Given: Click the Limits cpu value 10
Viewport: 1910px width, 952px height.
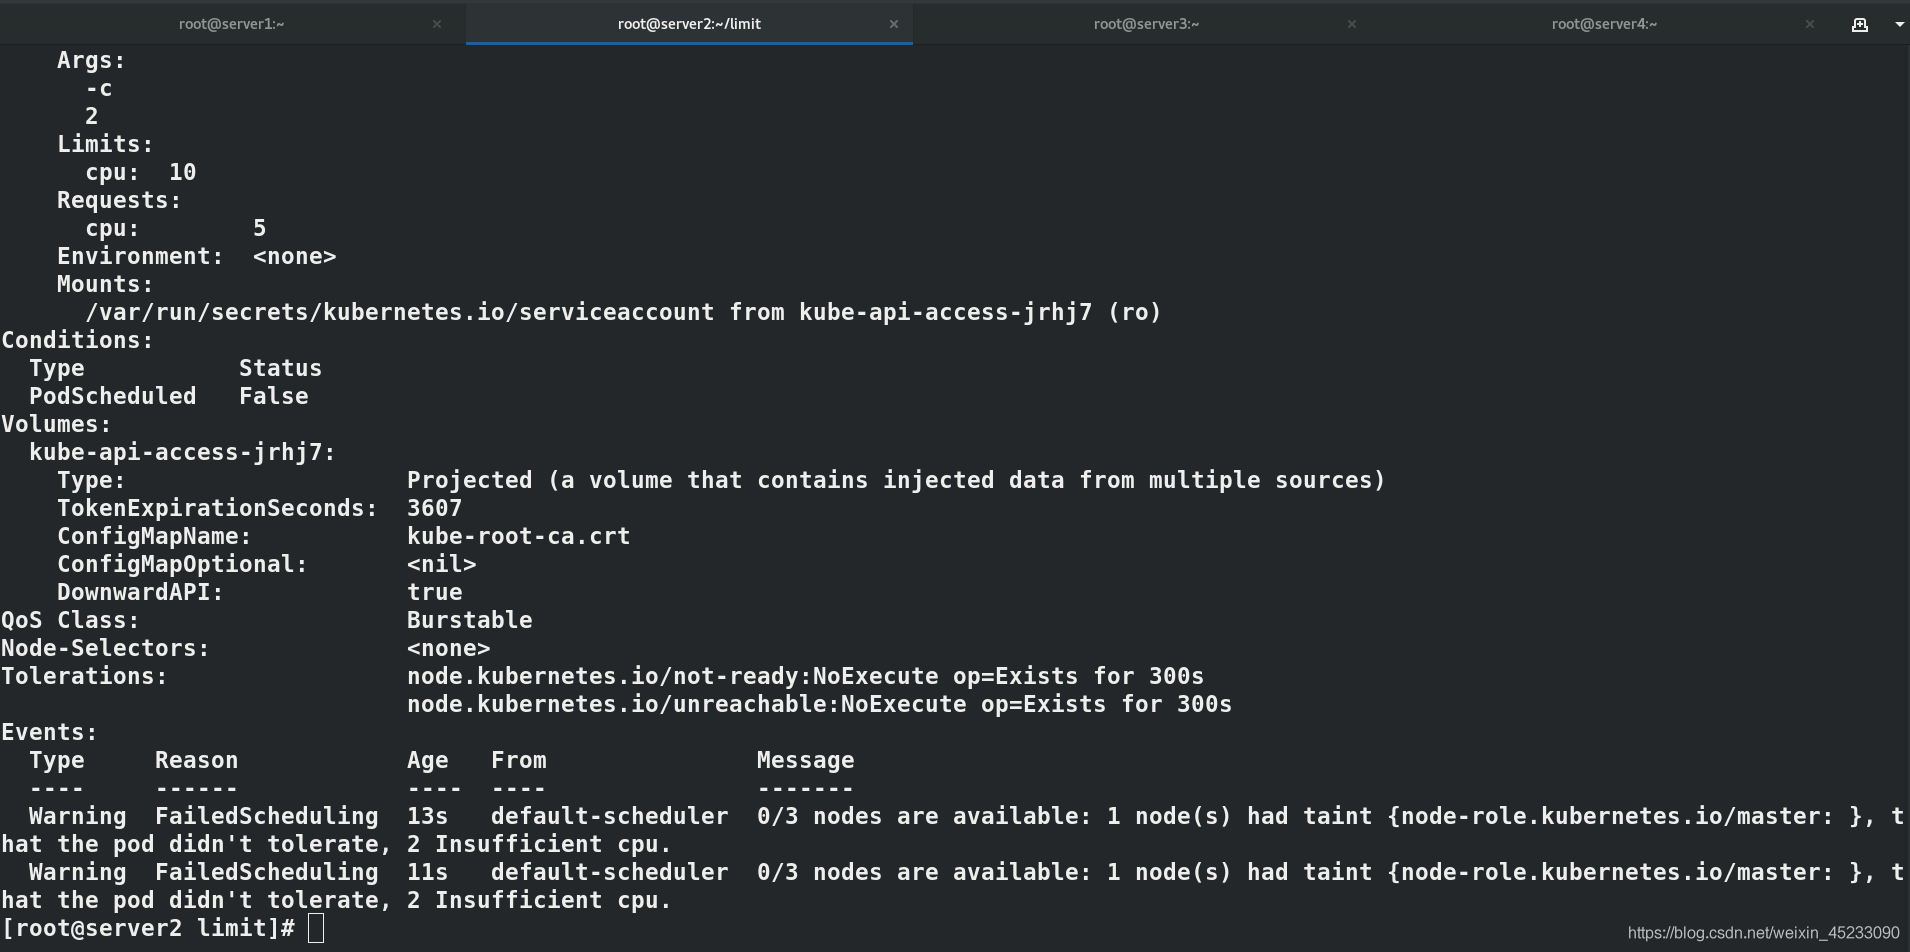Looking at the screenshot, I should (x=182, y=172).
